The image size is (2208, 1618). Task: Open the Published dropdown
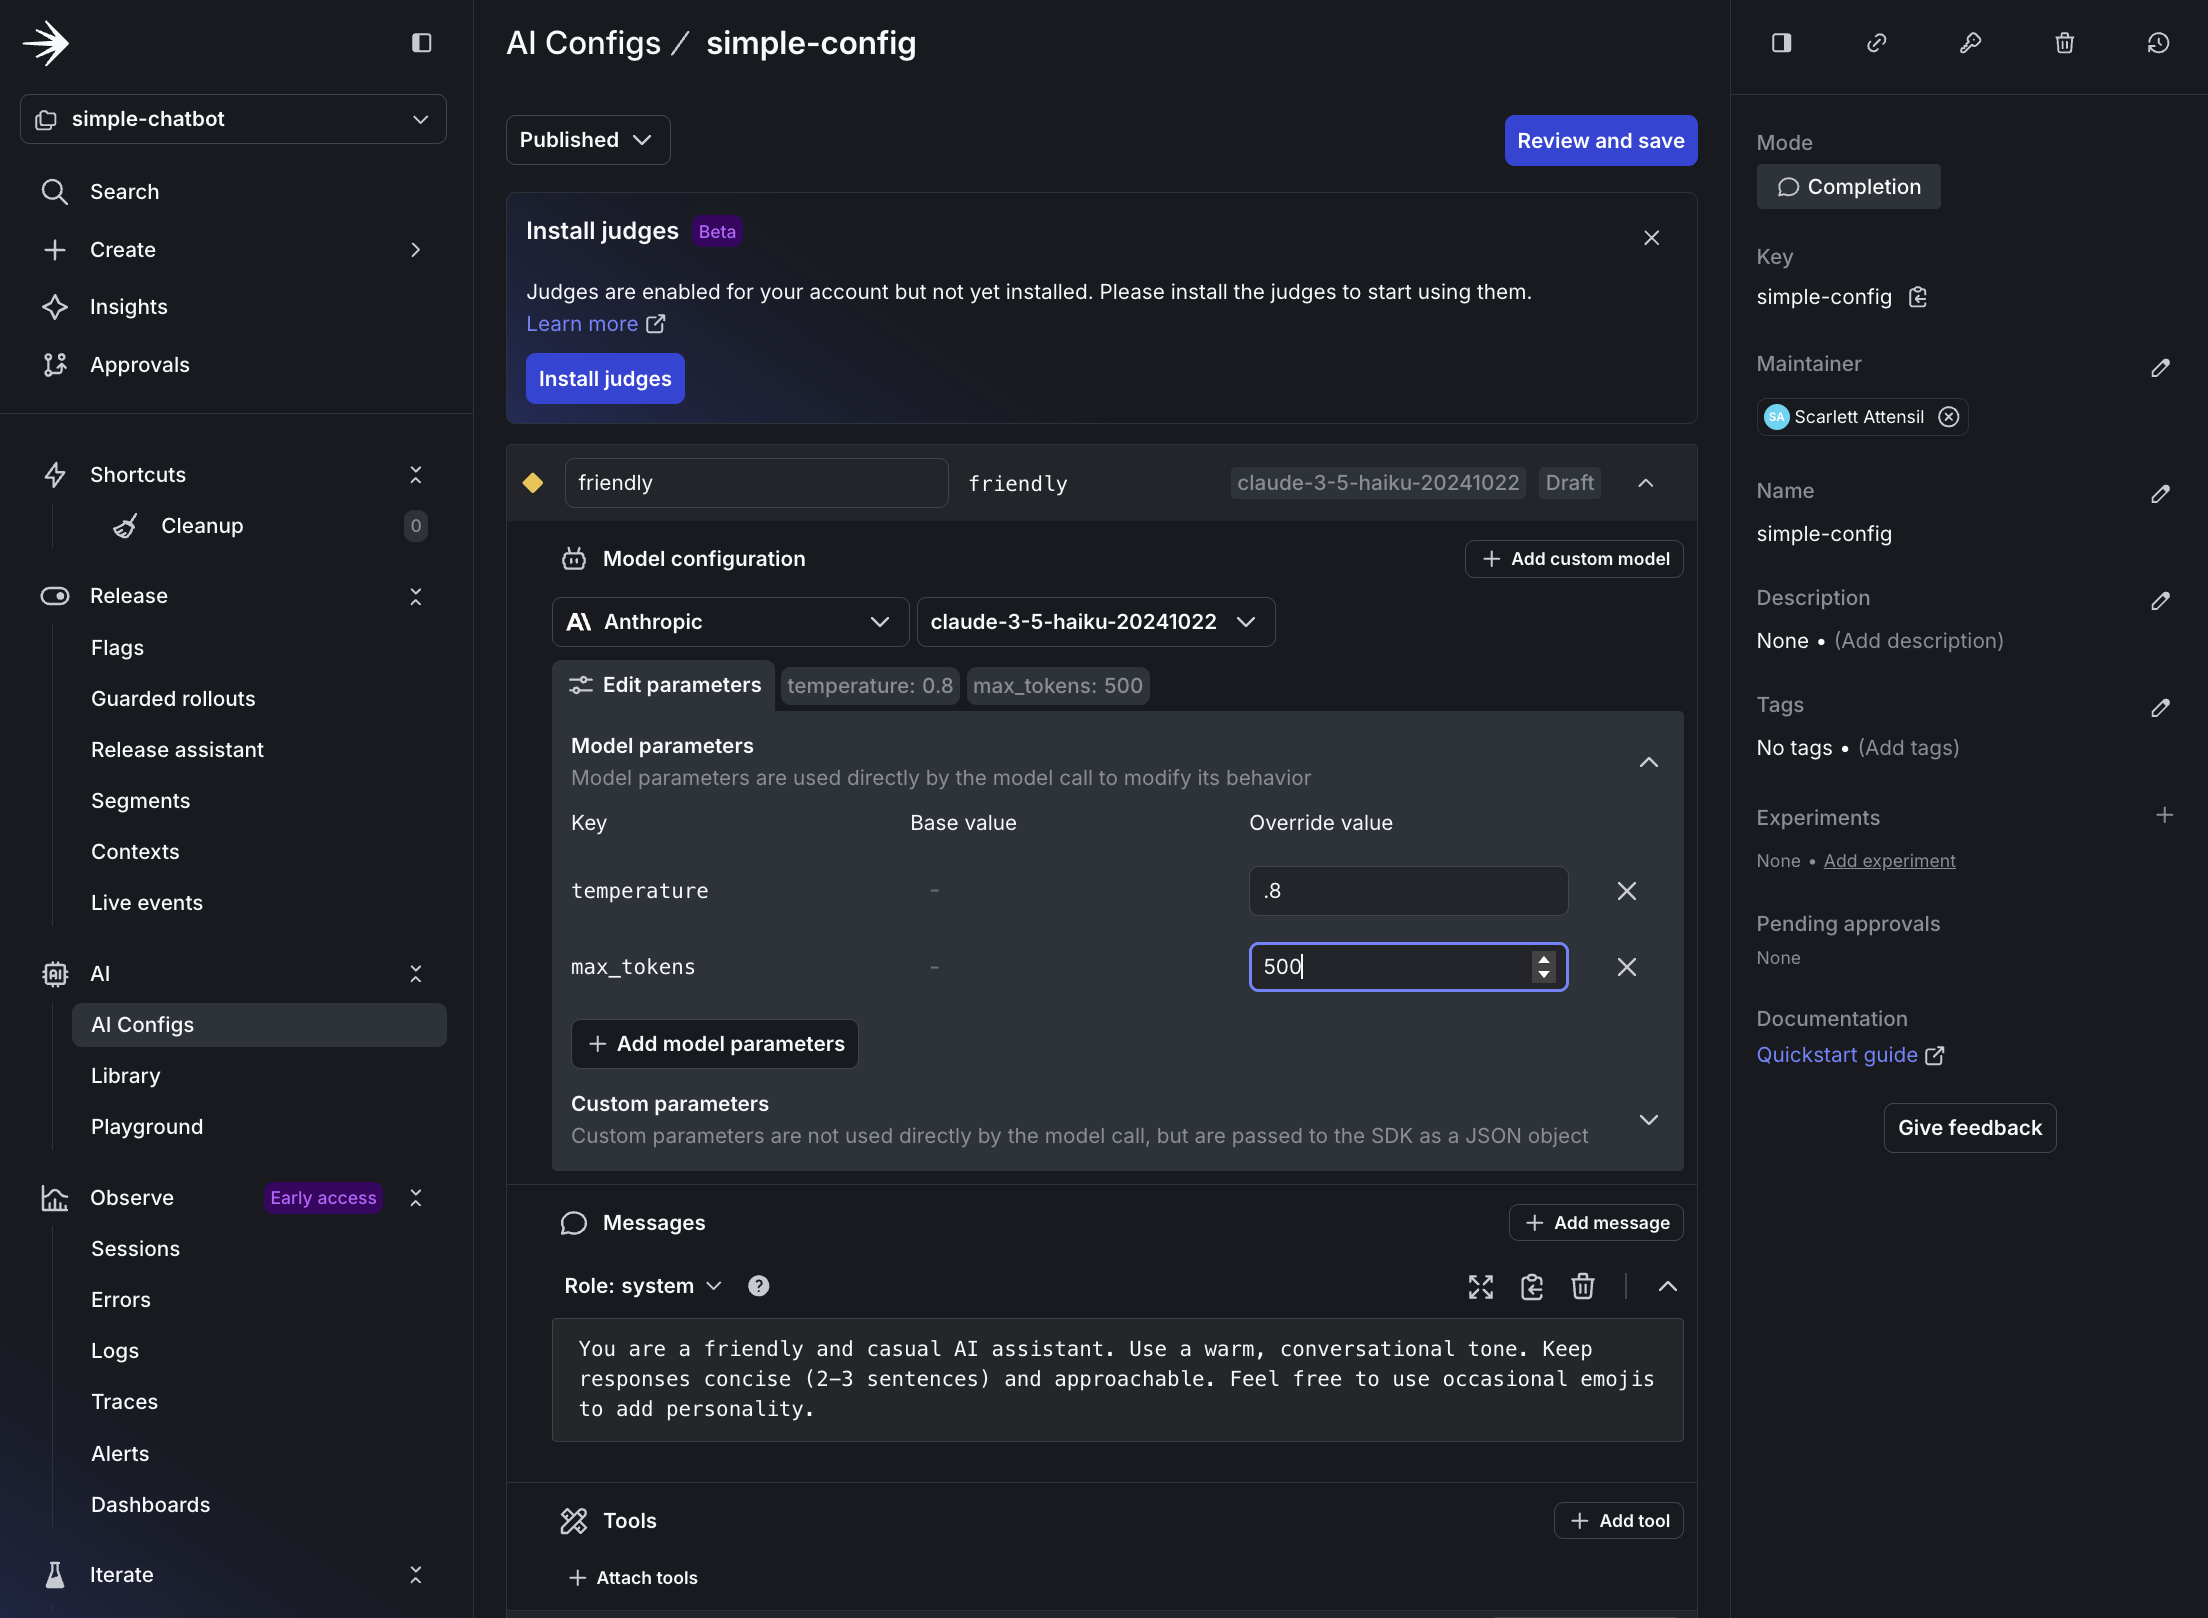(x=587, y=140)
